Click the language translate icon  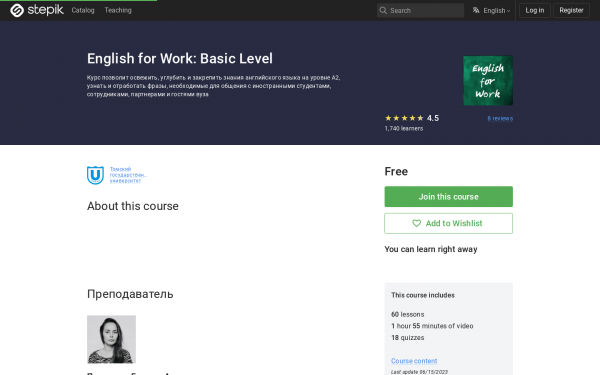[476, 10]
